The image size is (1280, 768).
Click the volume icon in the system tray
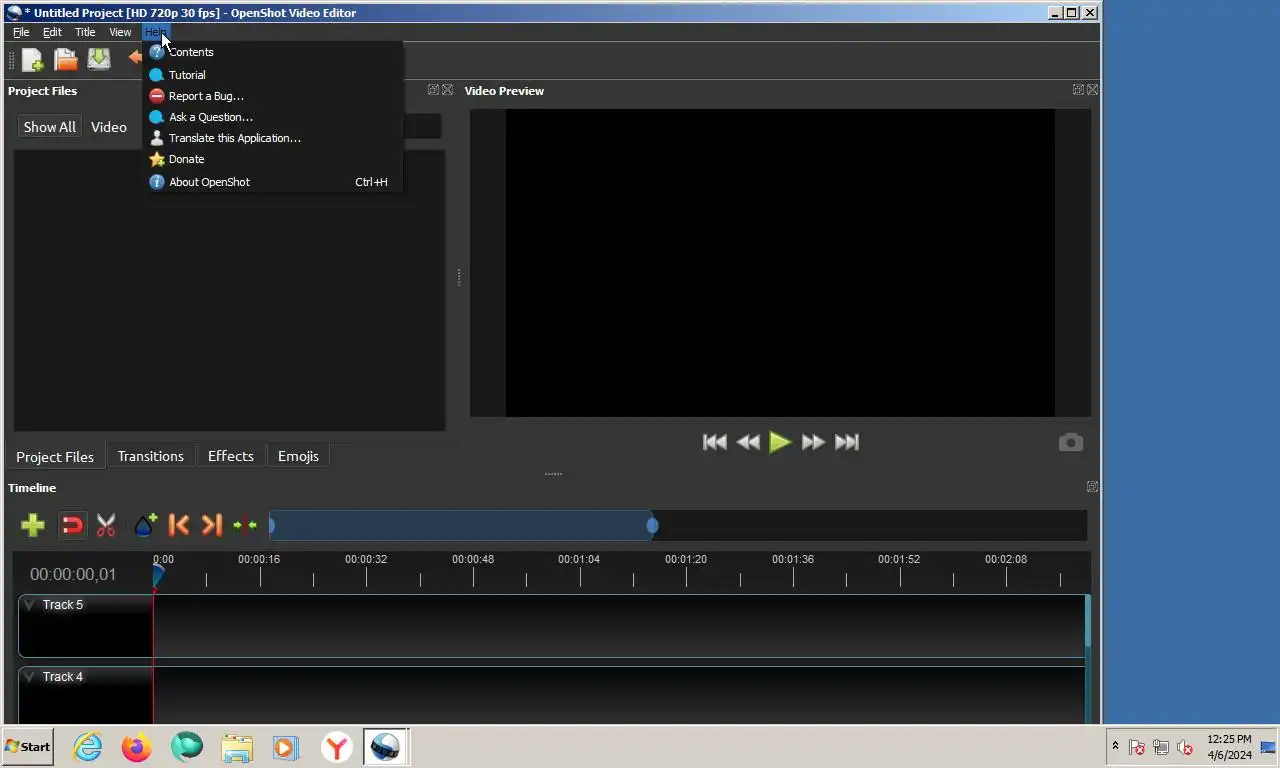1185,747
